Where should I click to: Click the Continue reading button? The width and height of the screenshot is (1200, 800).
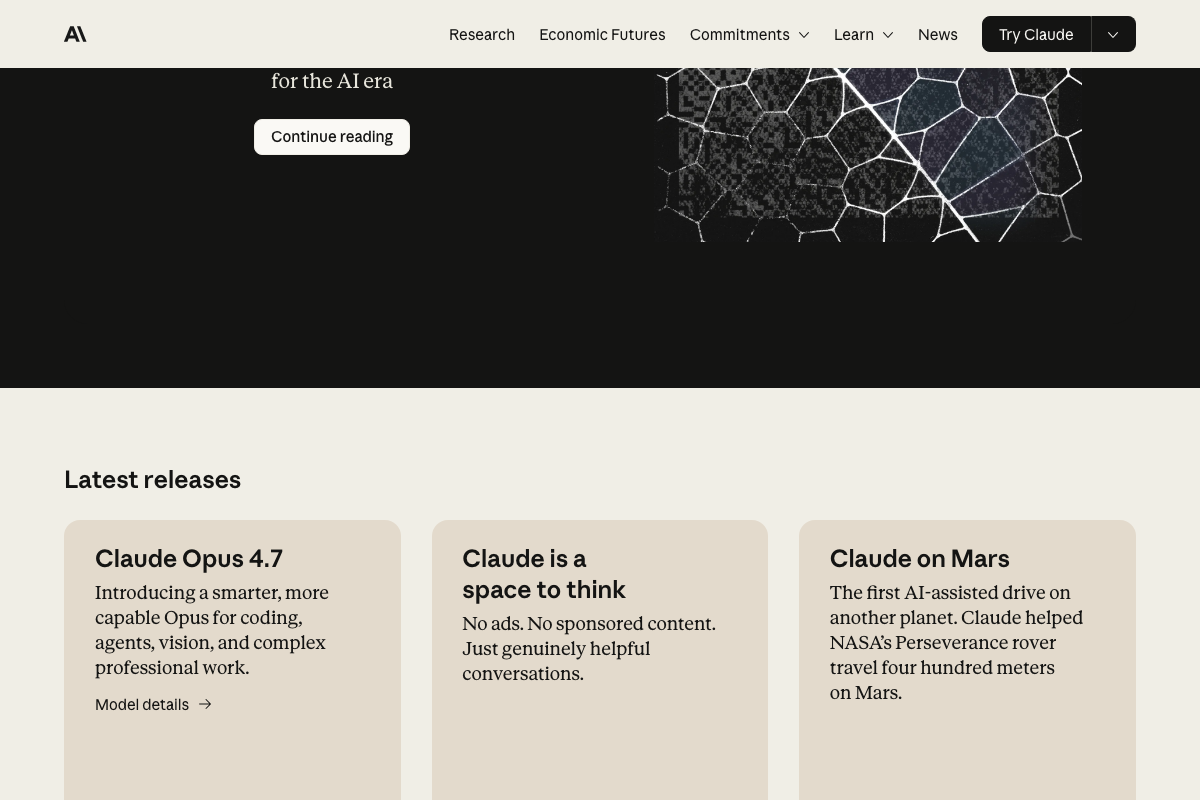pyautogui.click(x=332, y=136)
